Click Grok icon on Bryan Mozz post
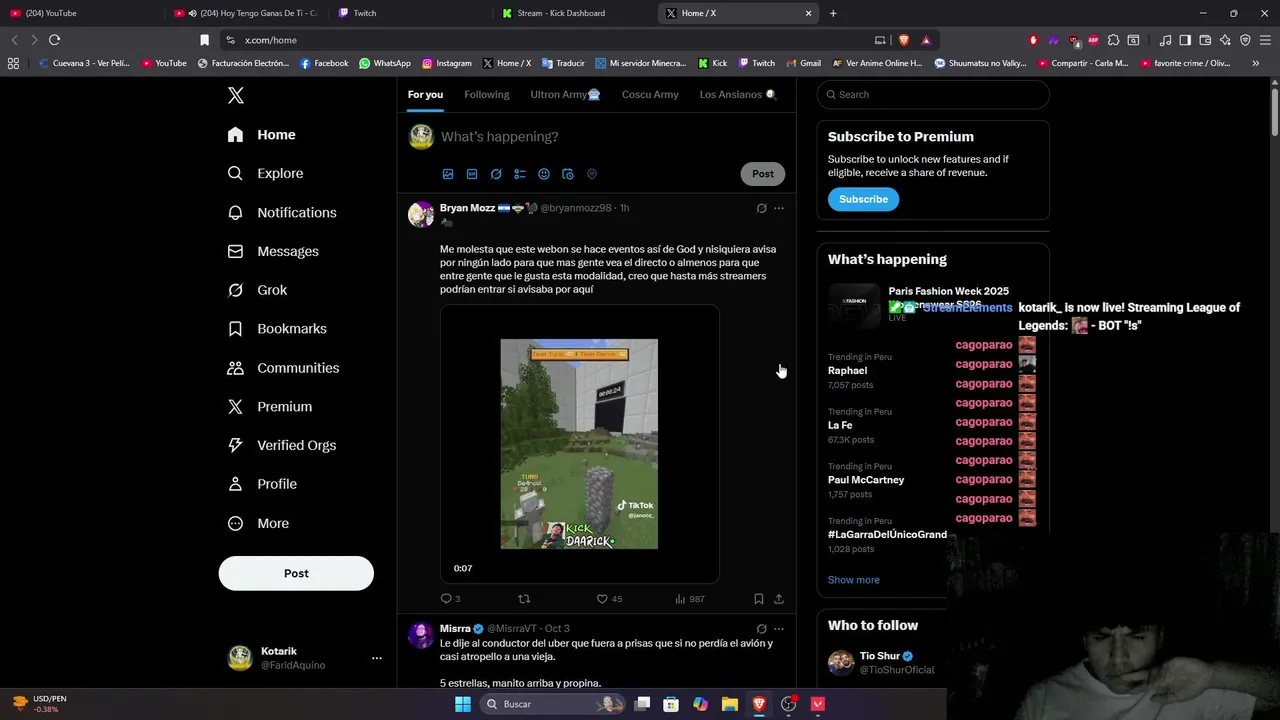The height and width of the screenshot is (720, 1280). coord(761,208)
